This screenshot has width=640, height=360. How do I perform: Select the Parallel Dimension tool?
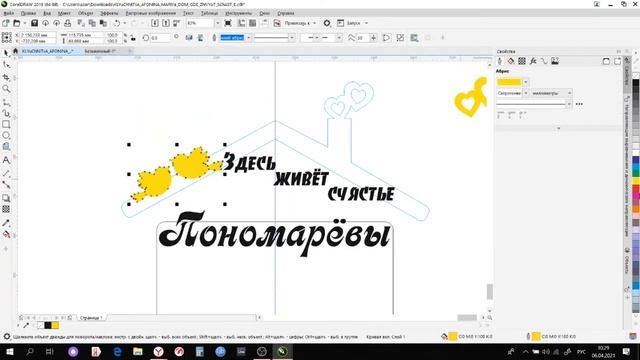tap(6, 173)
